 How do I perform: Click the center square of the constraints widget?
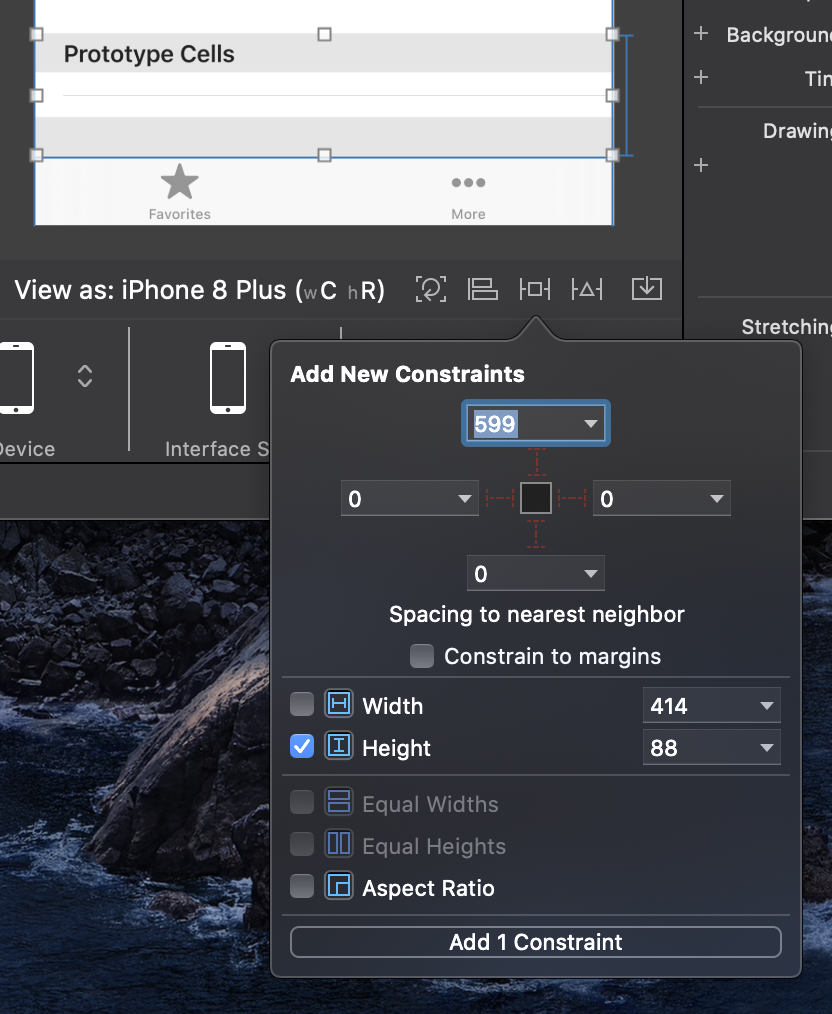(x=536, y=497)
